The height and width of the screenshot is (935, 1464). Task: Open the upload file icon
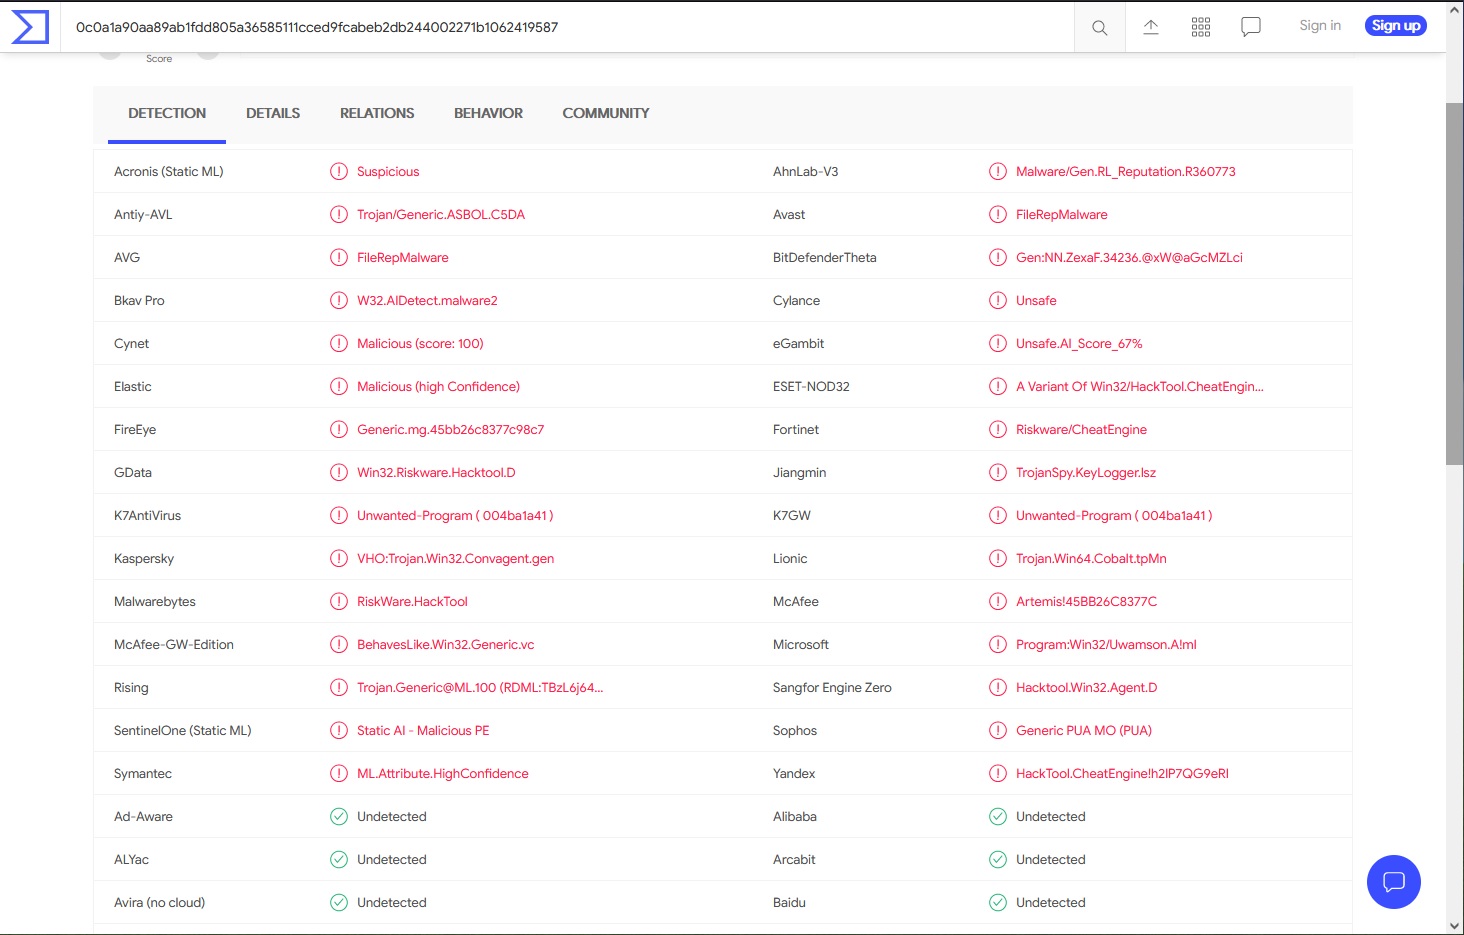(1151, 27)
